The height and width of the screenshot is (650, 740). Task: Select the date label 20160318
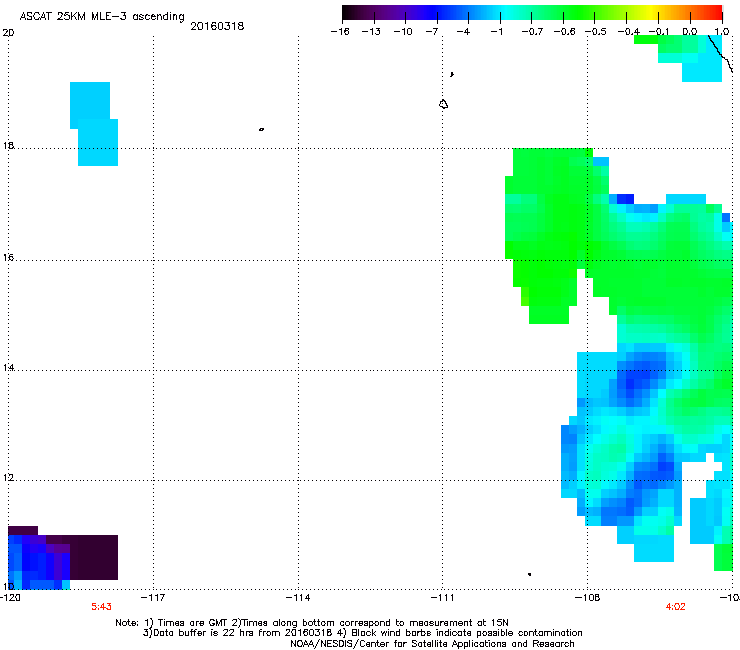[x=217, y=26]
